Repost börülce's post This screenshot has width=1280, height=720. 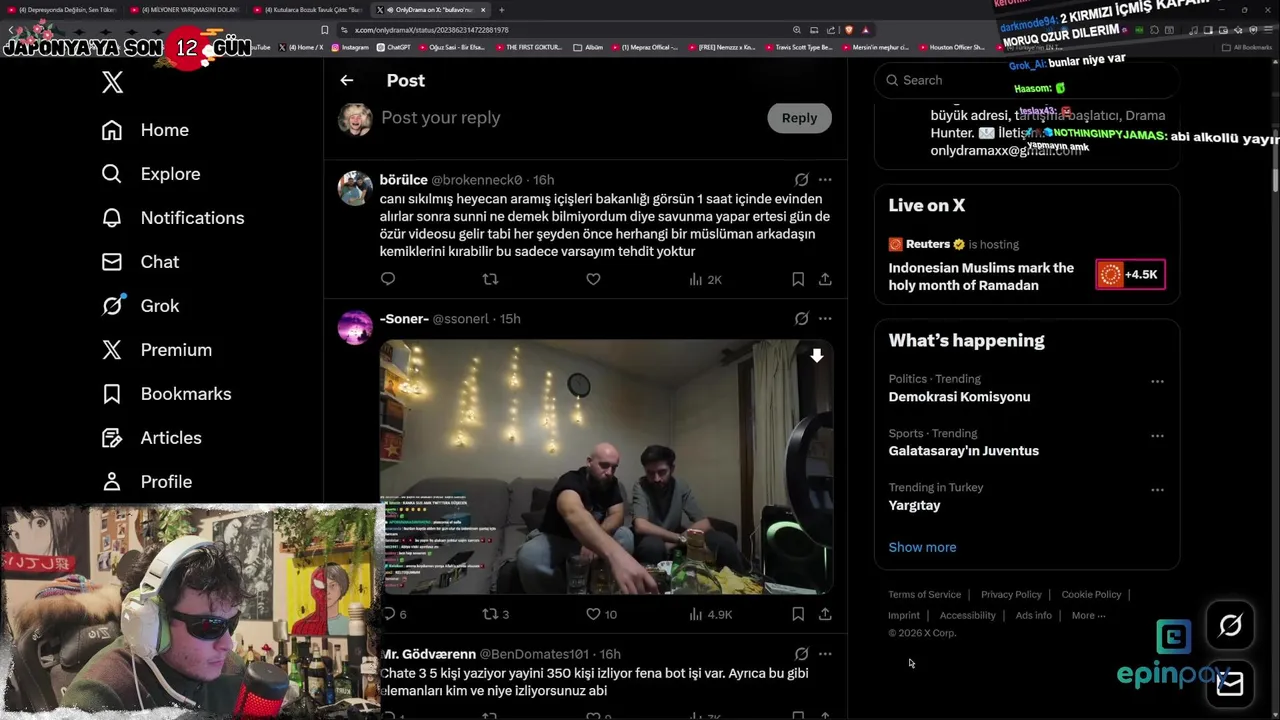click(490, 279)
